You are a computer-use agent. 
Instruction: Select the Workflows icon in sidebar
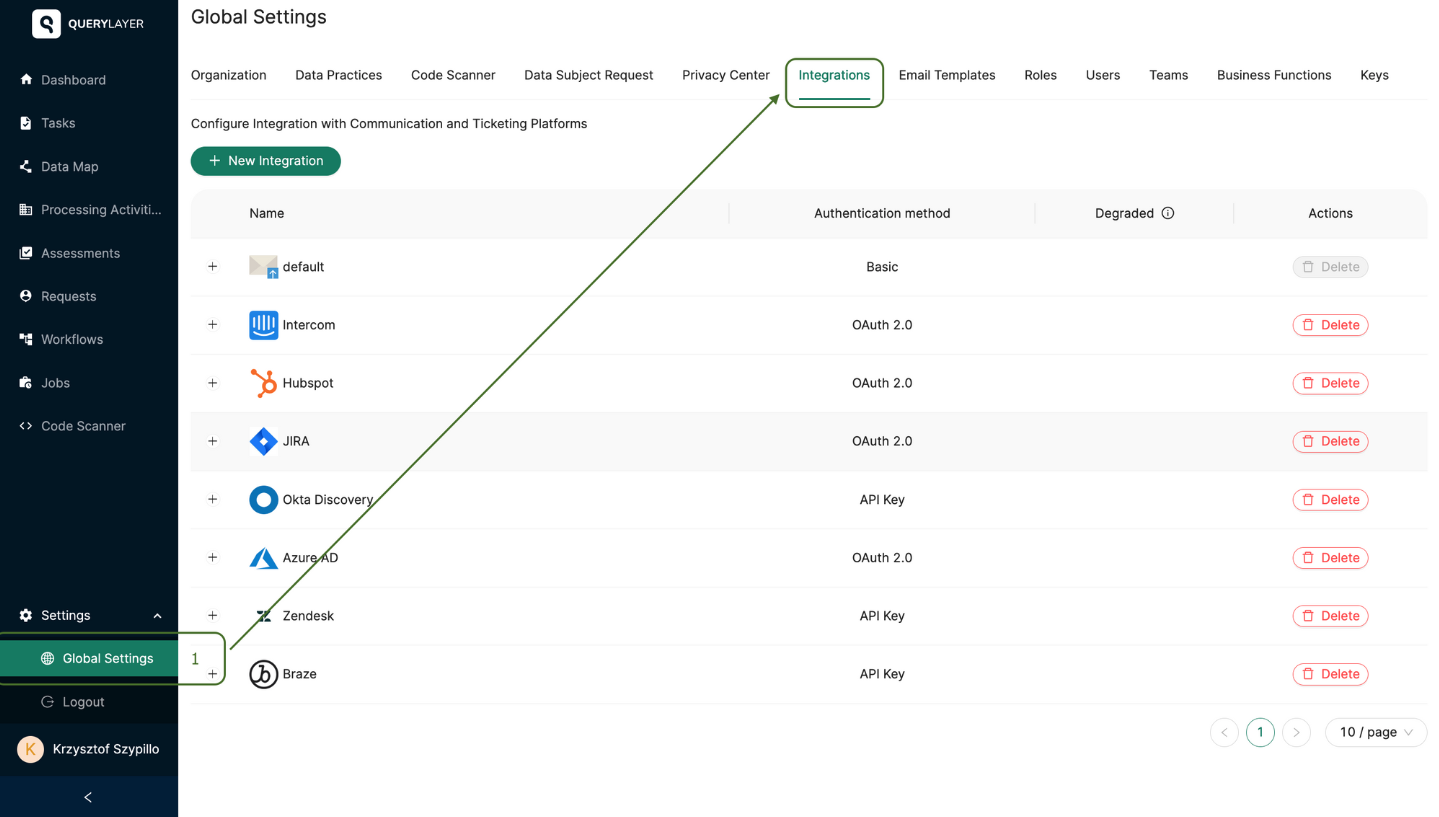pyautogui.click(x=27, y=339)
